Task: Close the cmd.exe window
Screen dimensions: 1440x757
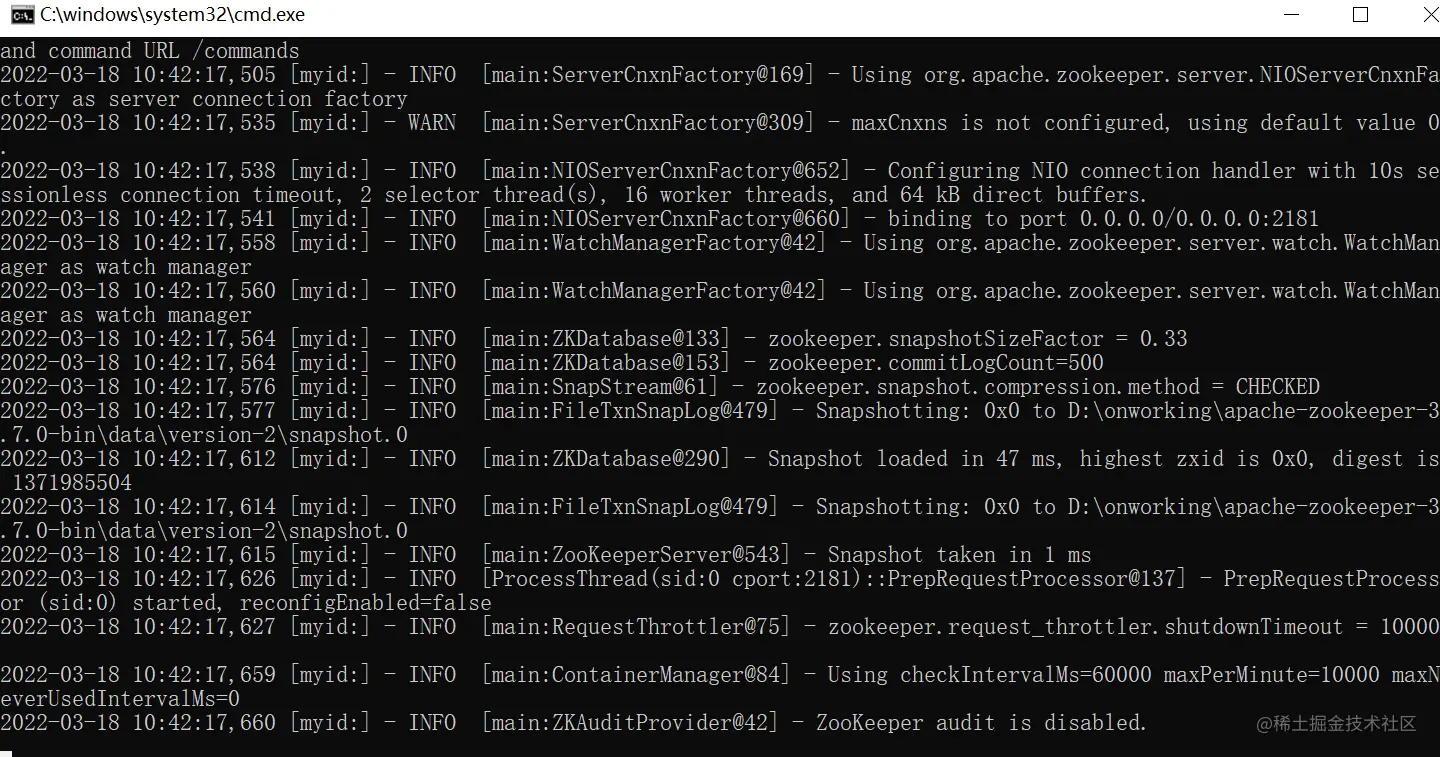Action: (1416, 14)
